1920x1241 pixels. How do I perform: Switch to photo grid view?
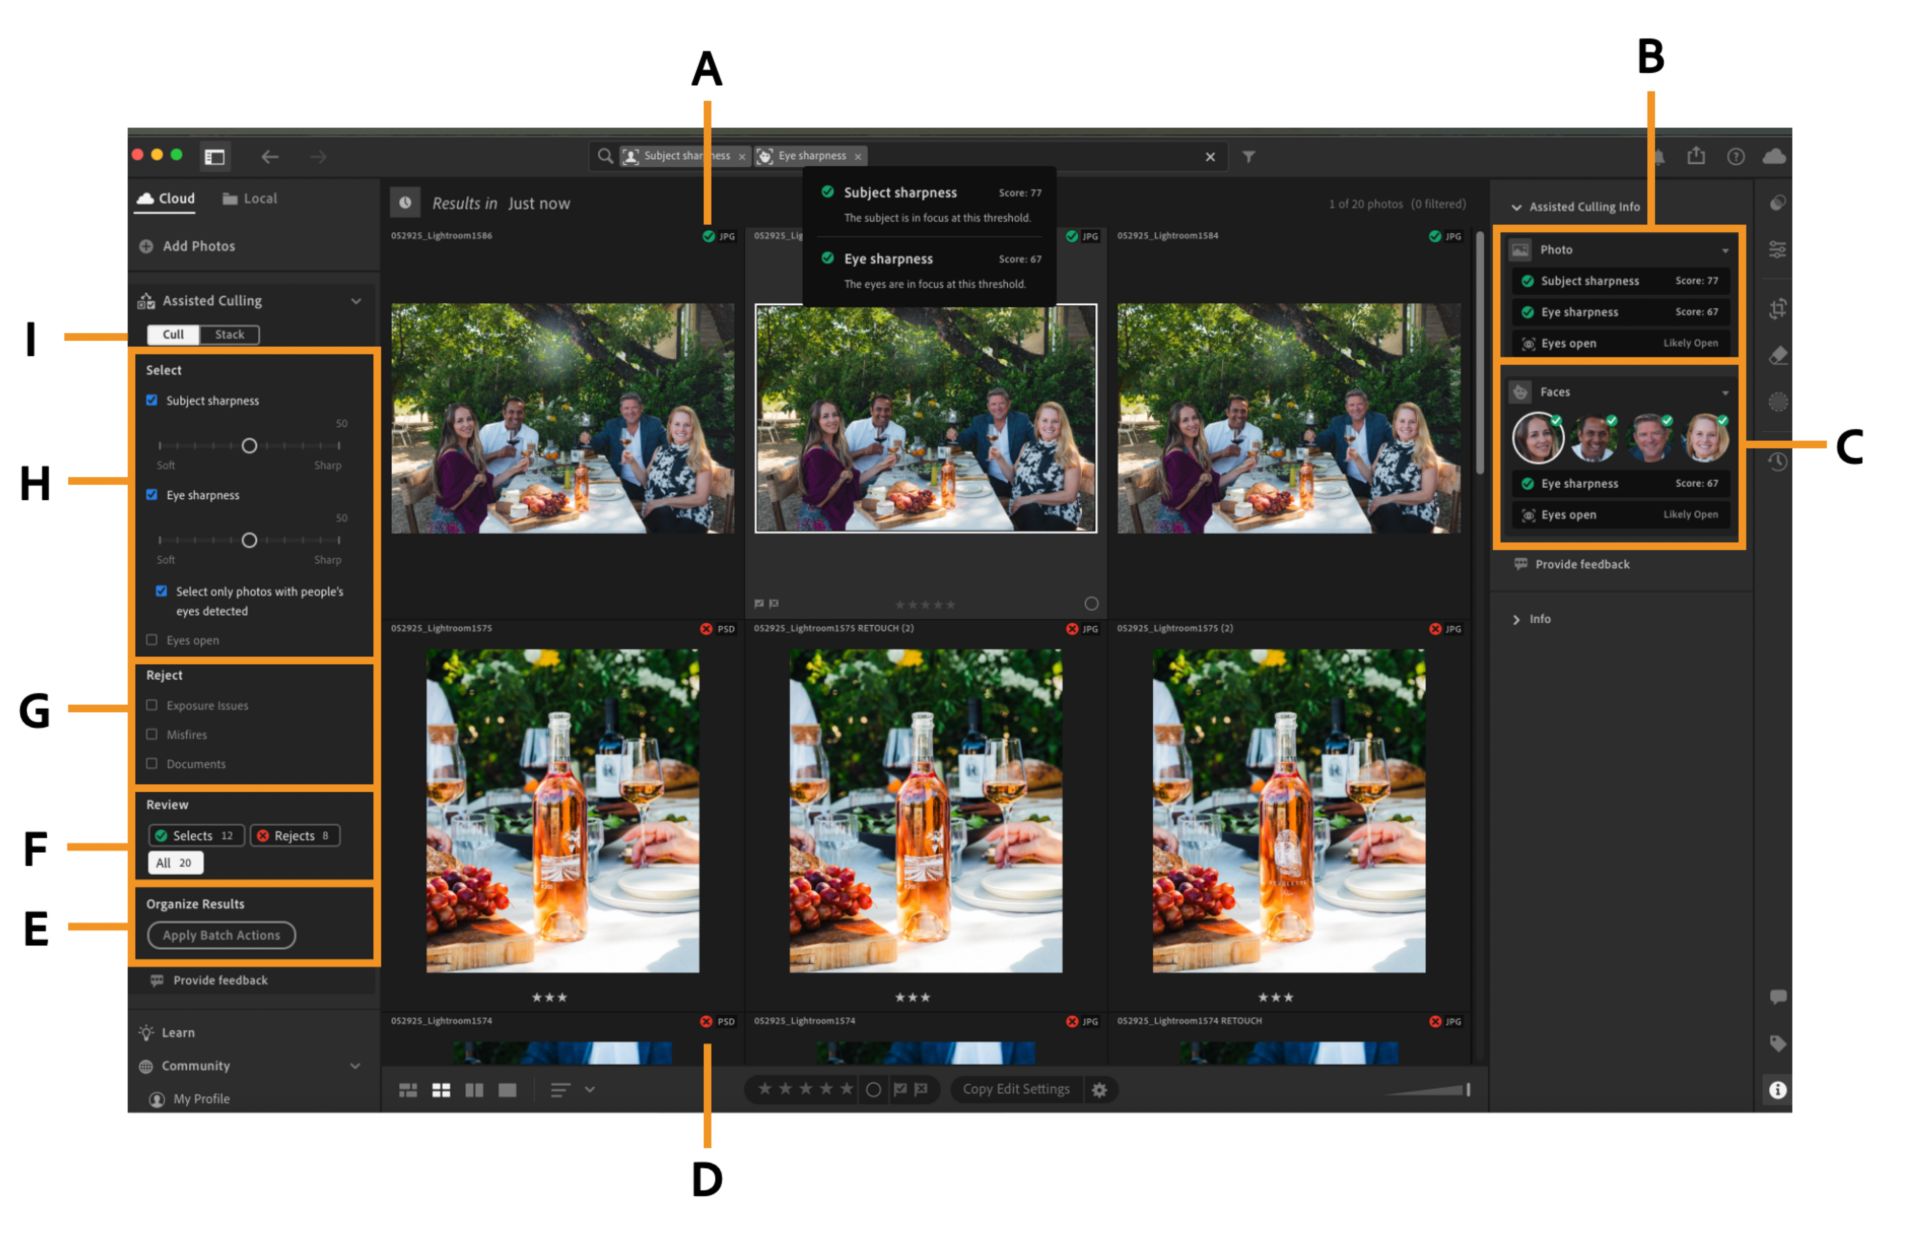[408, 1090]
